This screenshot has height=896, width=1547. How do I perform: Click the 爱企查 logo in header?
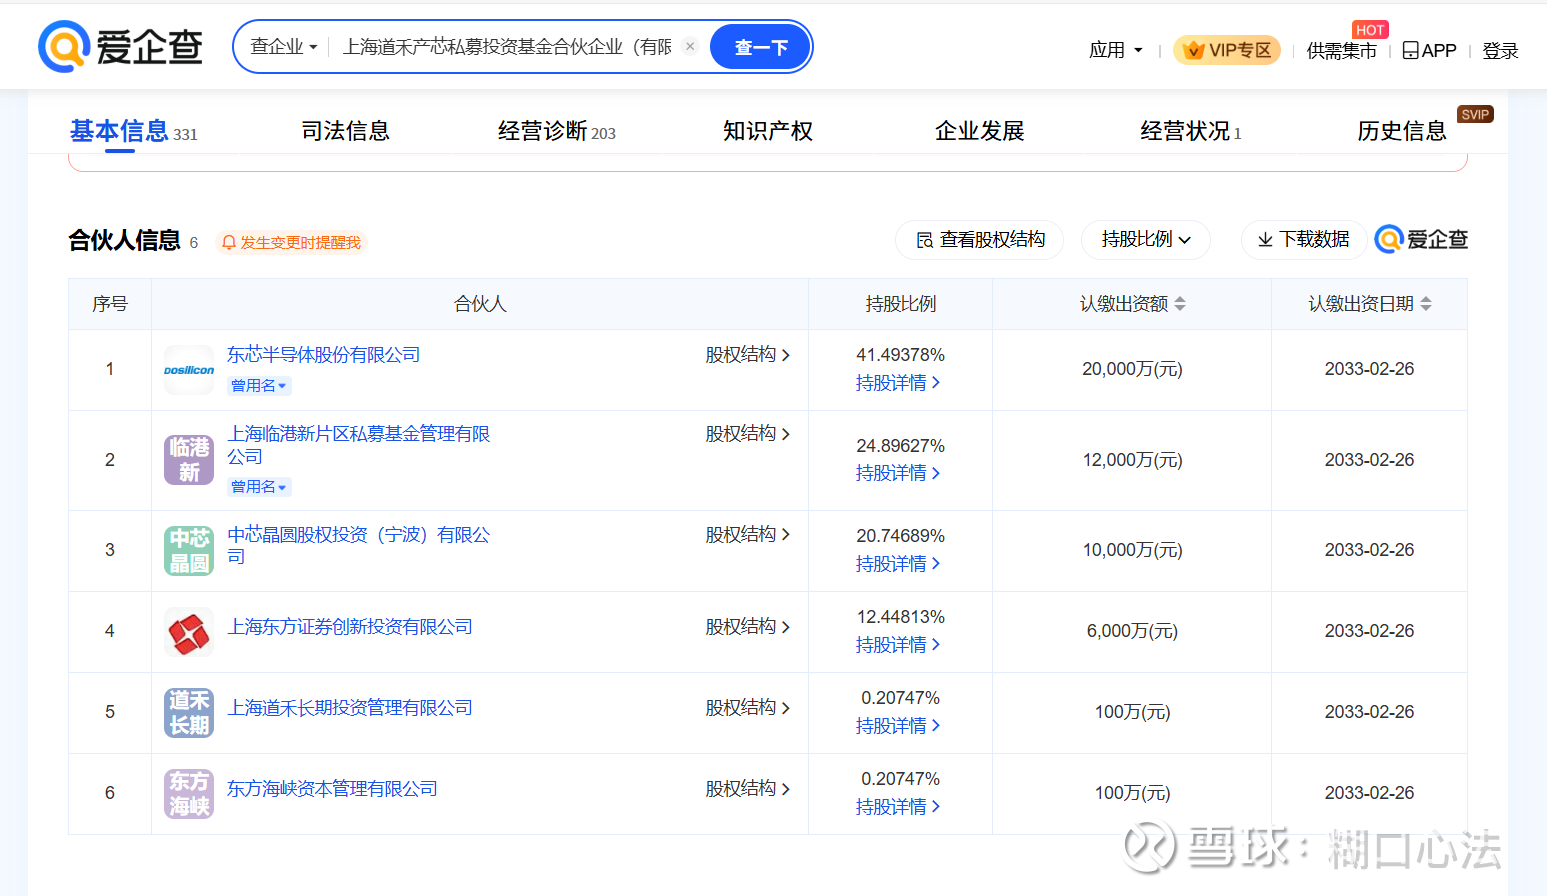coord(120,47)
